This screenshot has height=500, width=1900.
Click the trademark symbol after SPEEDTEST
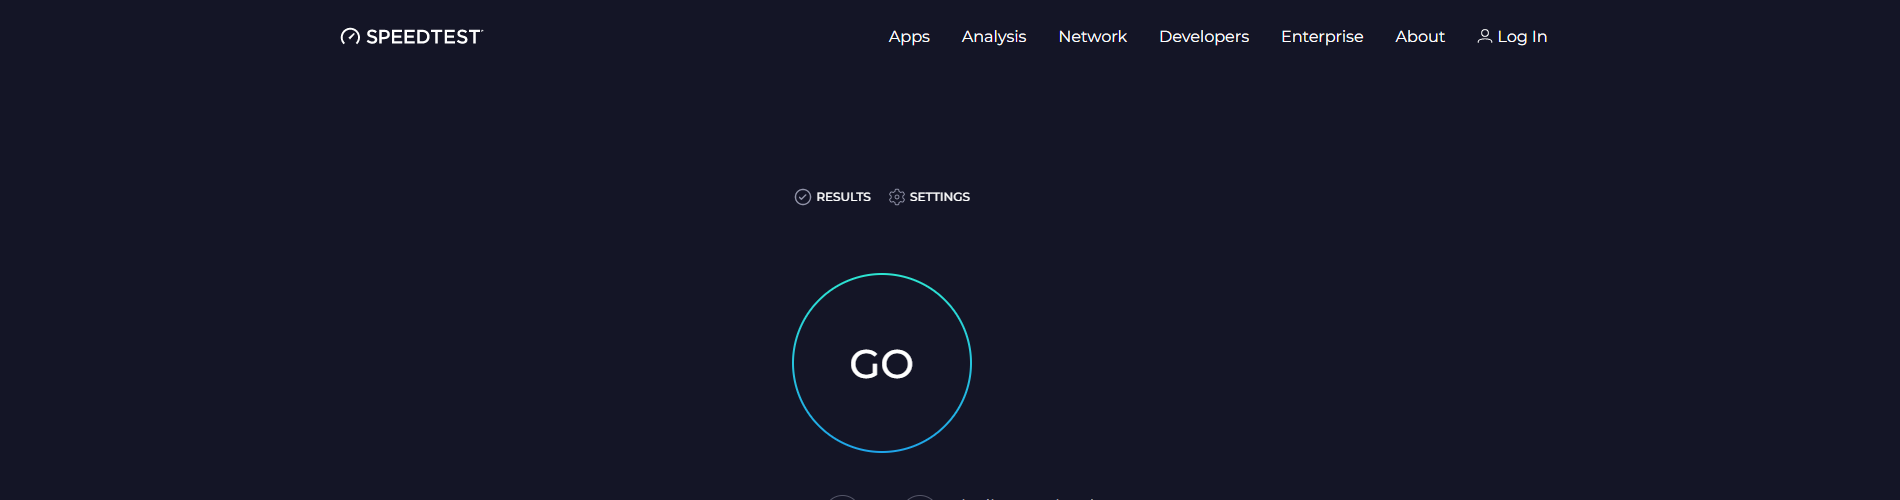(x=481, y=31)
